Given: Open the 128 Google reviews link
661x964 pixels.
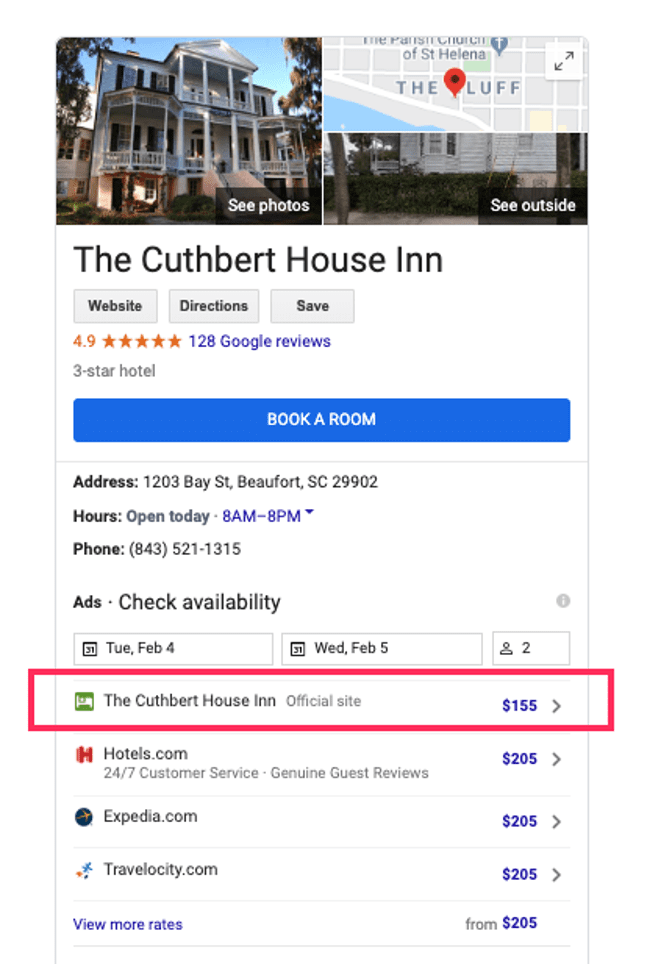Looking at the screenshot, I should click(x=259, y=341).
